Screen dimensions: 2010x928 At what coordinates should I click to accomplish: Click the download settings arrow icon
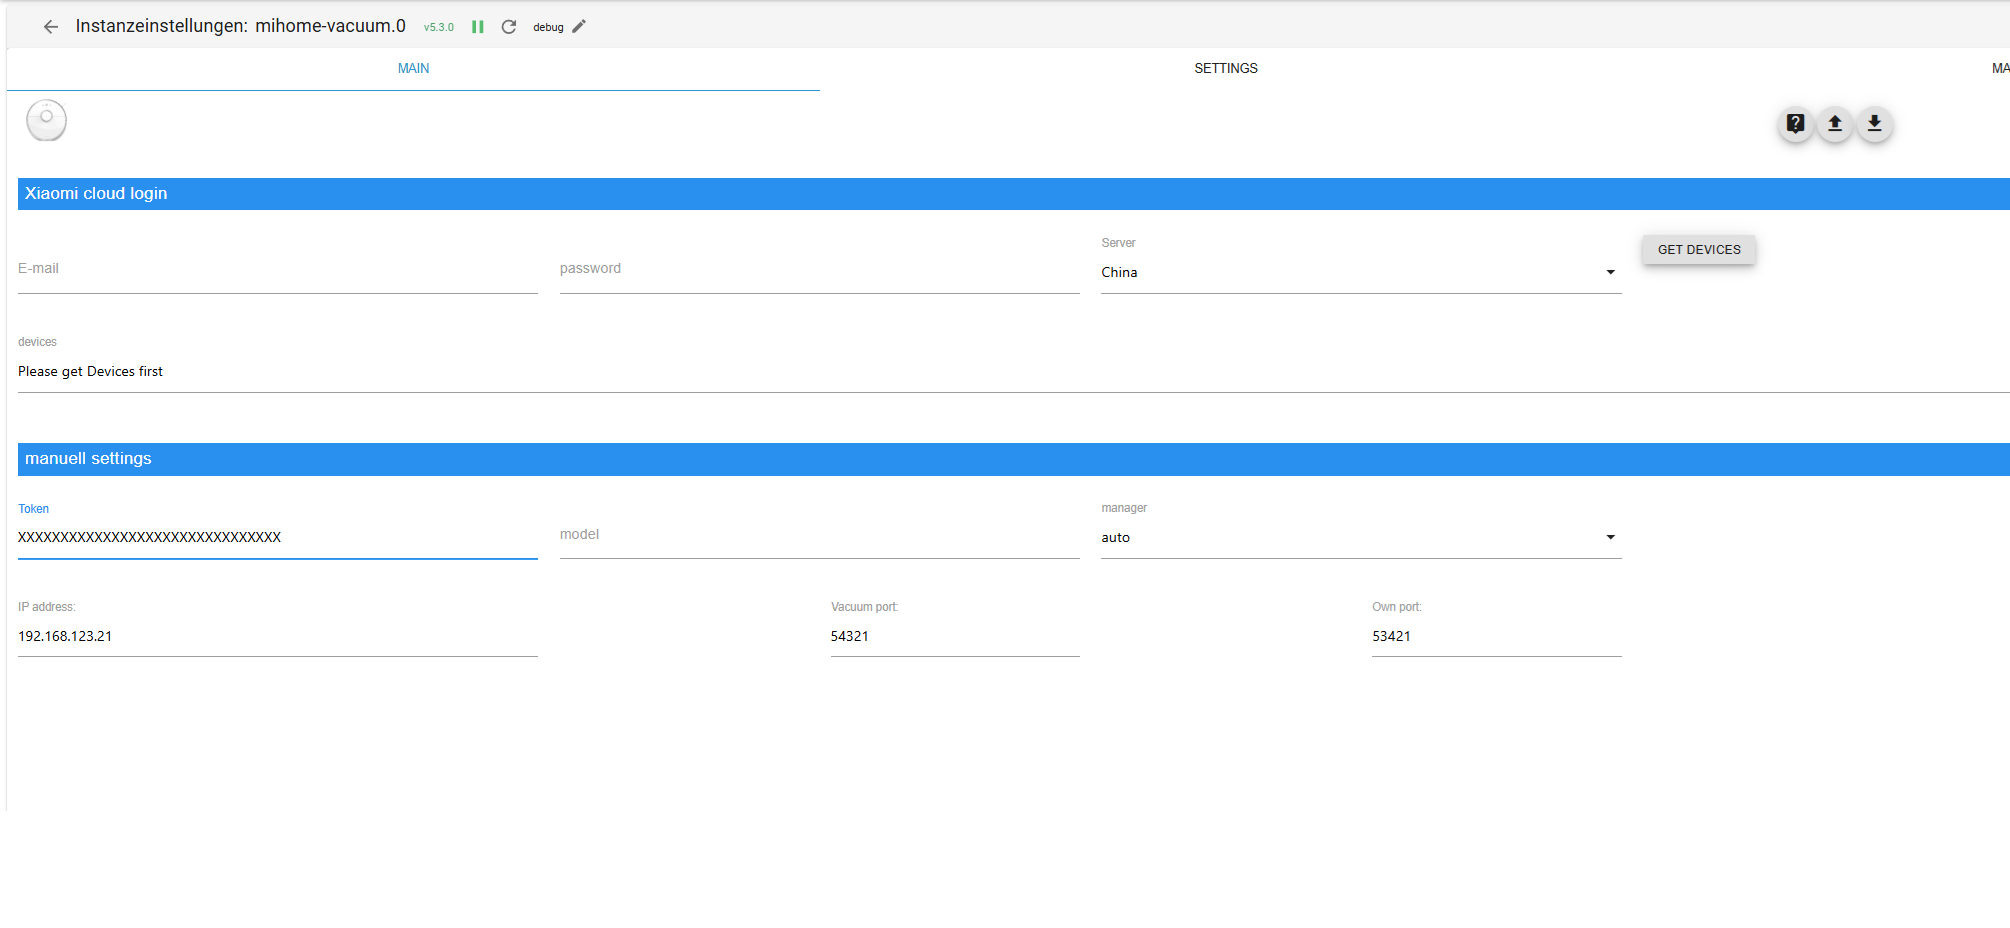coord(1875,124)
